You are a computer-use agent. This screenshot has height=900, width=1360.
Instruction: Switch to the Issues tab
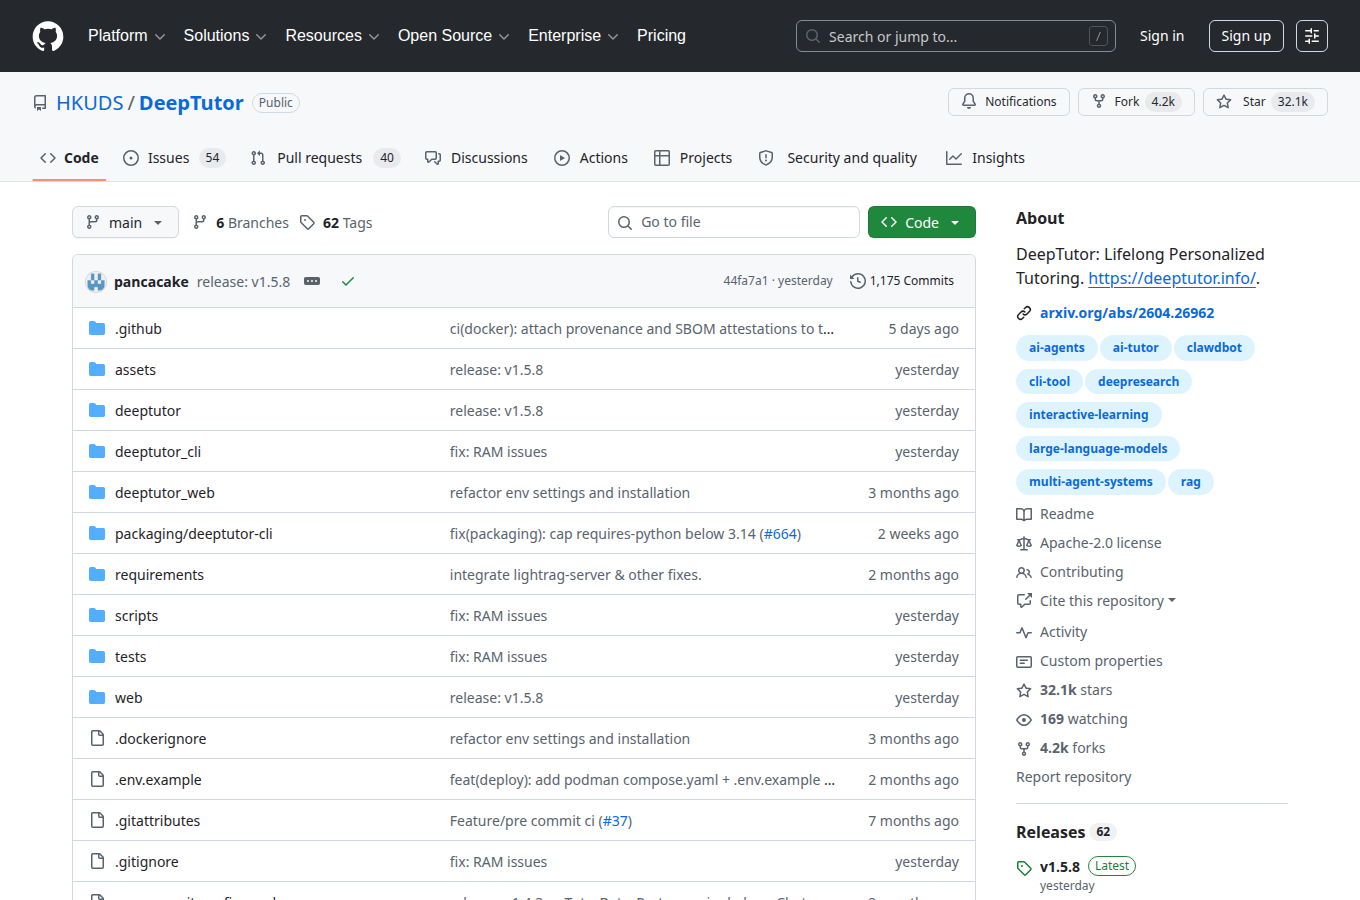pos(173,158)
